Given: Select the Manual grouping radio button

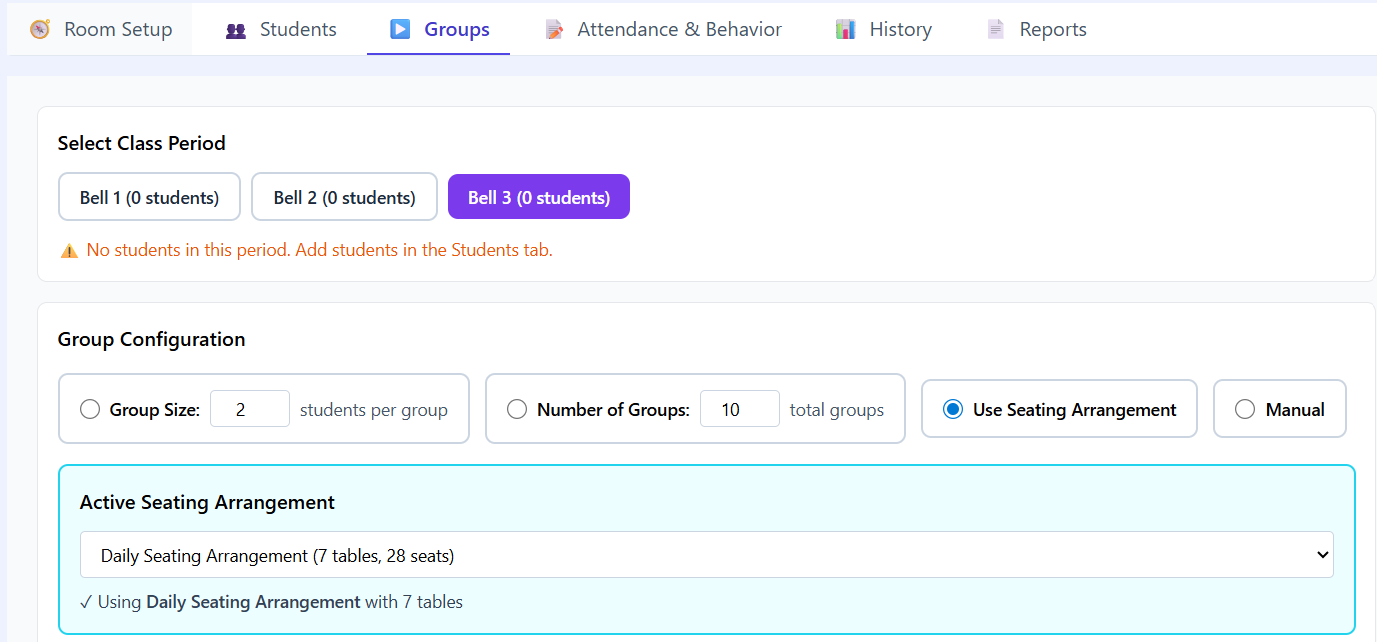Looking at the screenshot, I should [1244, 408].
